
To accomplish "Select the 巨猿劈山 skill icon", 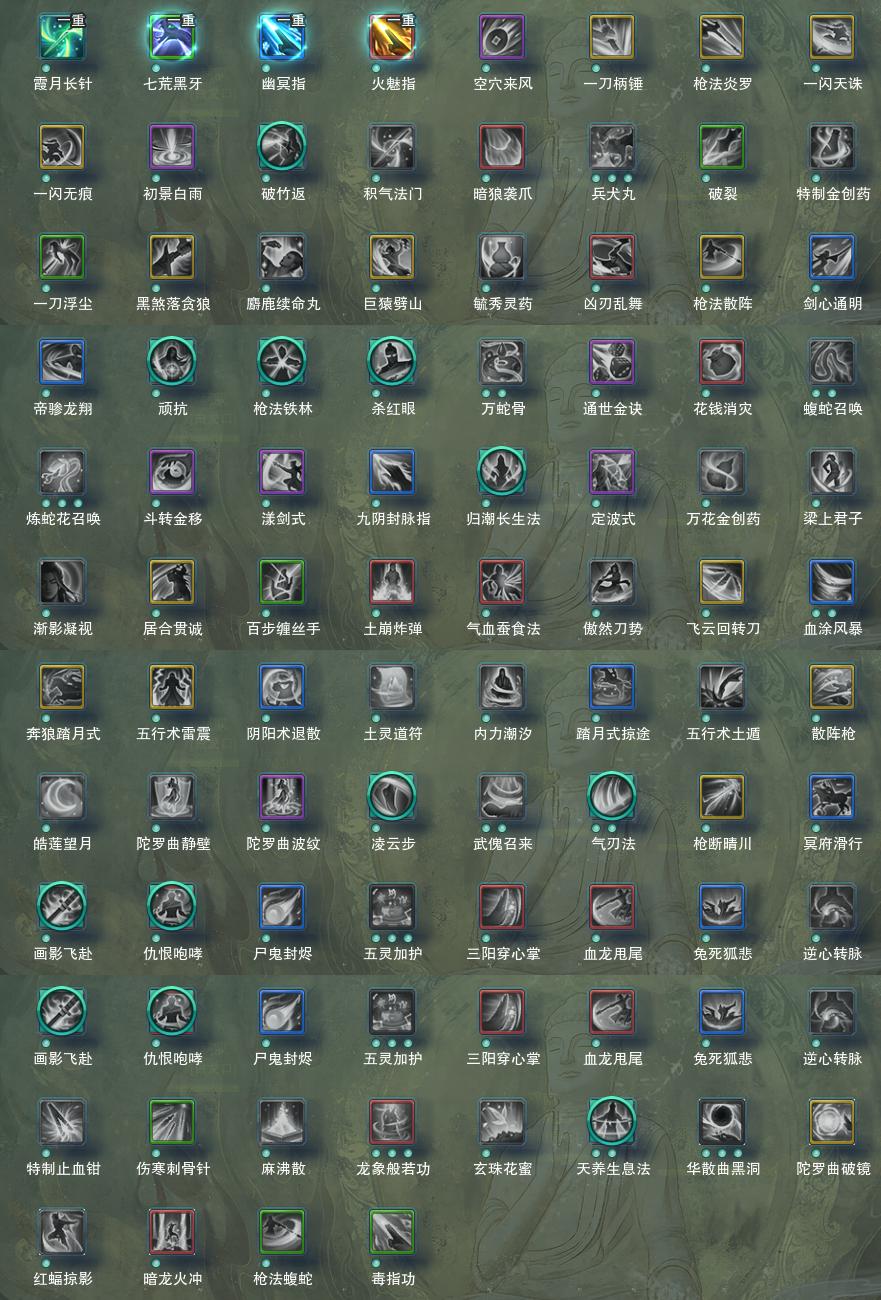I will click(392, 257).
